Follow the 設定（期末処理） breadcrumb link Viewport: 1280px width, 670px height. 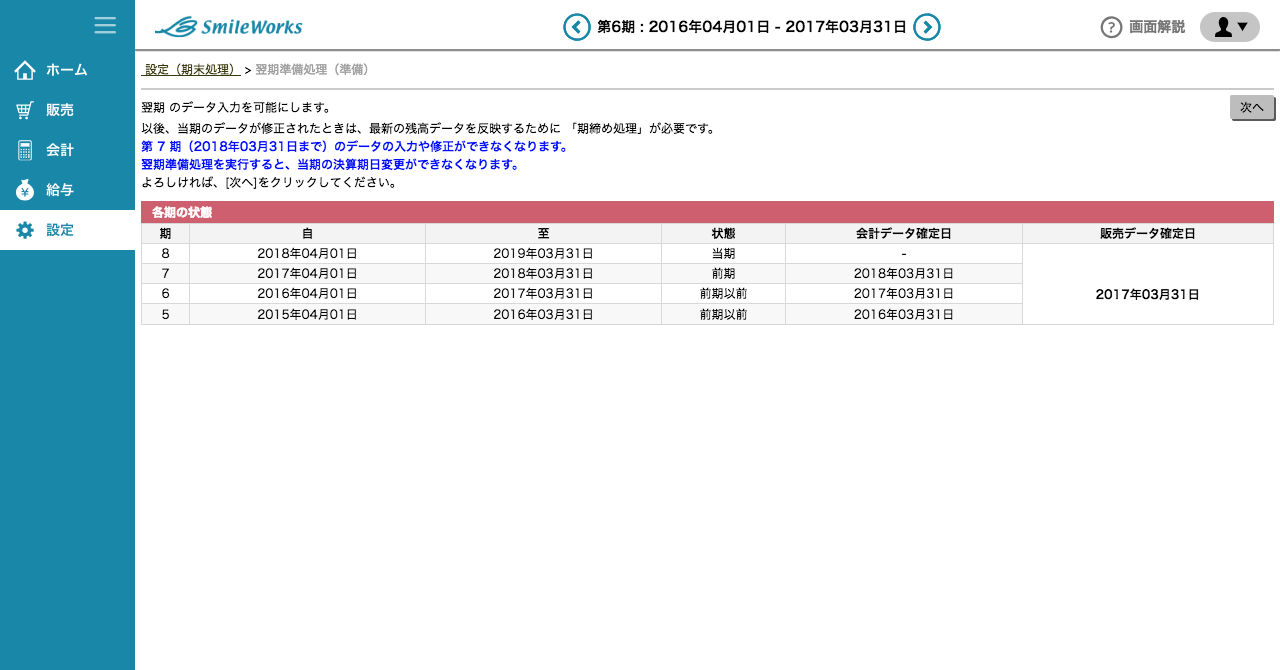point(191,70)
